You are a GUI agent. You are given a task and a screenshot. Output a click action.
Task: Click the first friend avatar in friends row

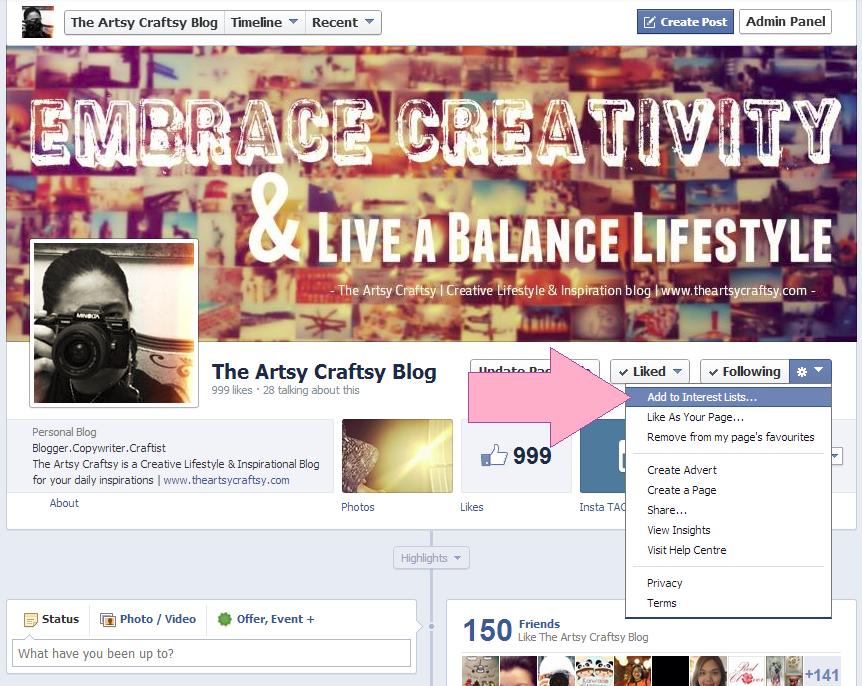(x=480, y=671)
